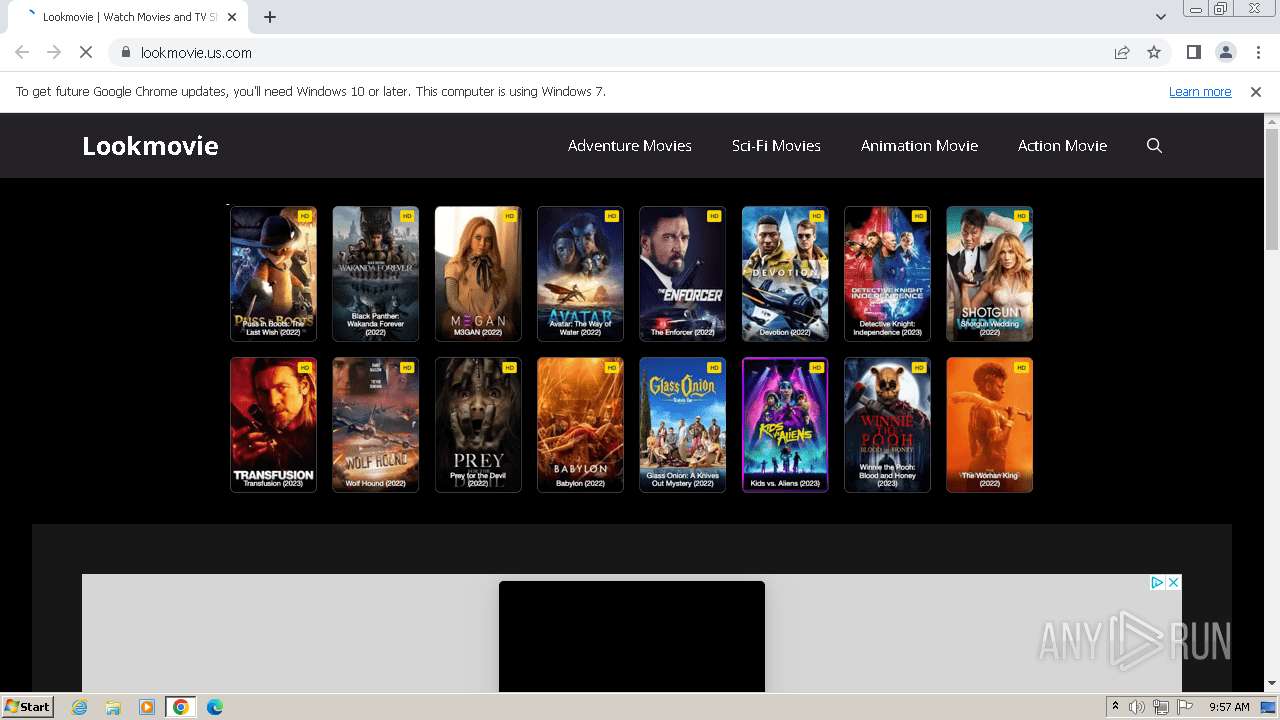Click the page vertical scrollbar thumb

tap(1272, 190)
